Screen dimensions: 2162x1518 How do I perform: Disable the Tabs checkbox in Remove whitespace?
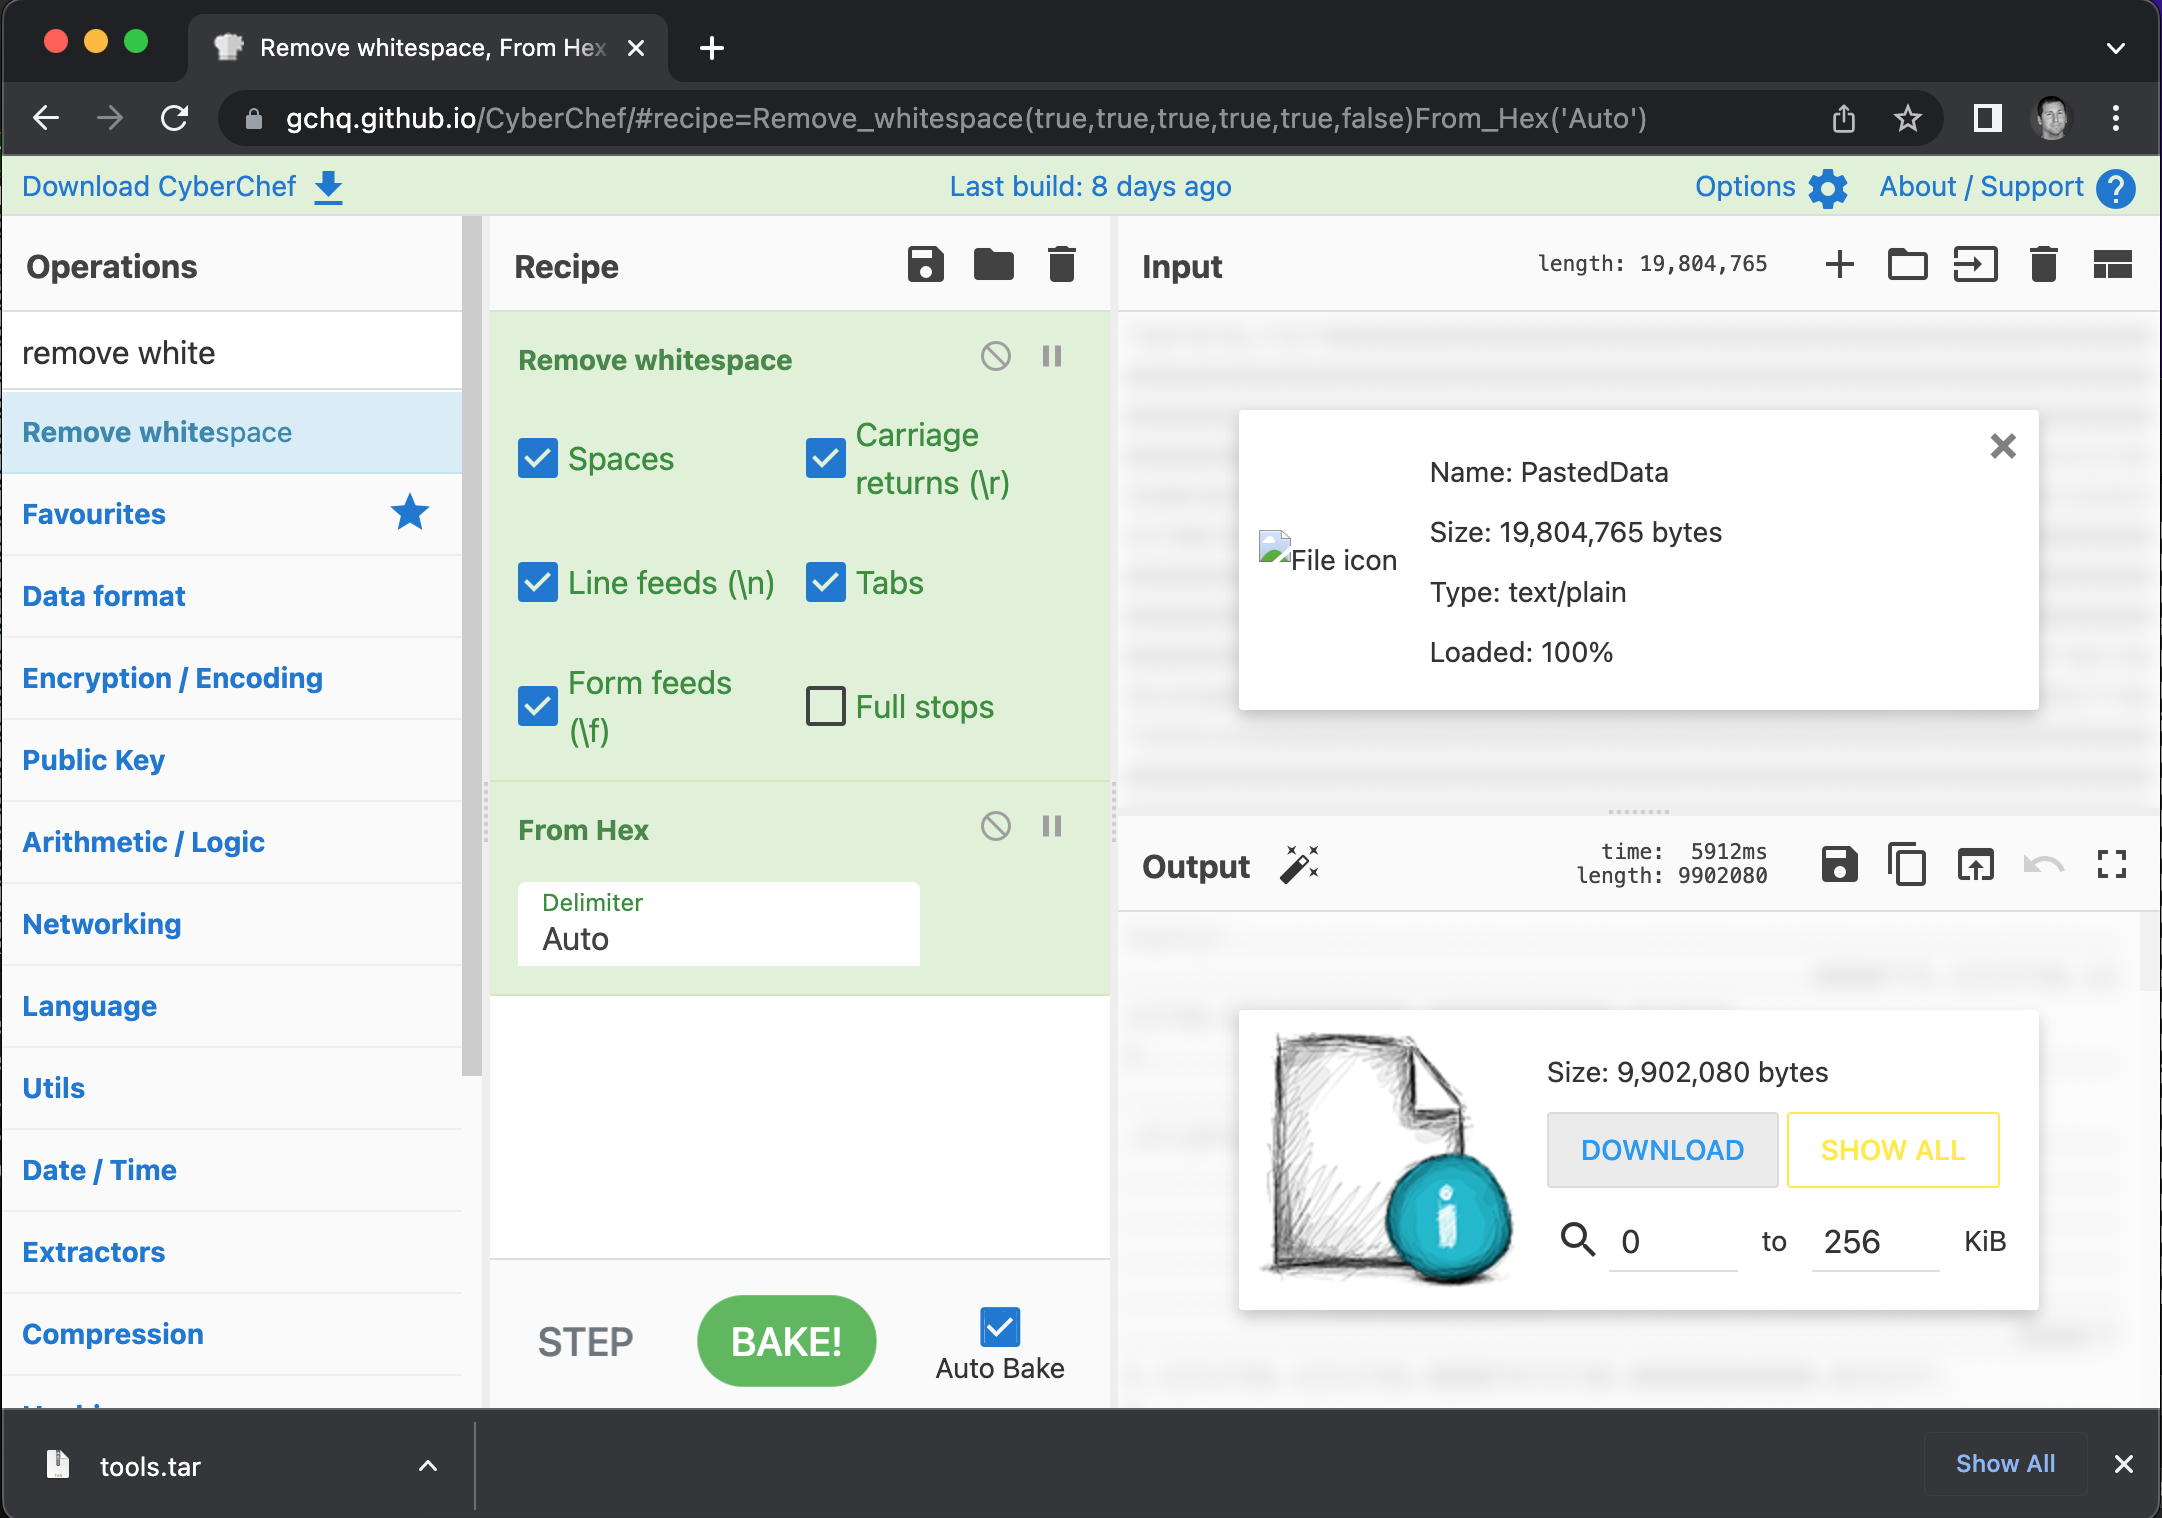(825, 583)
